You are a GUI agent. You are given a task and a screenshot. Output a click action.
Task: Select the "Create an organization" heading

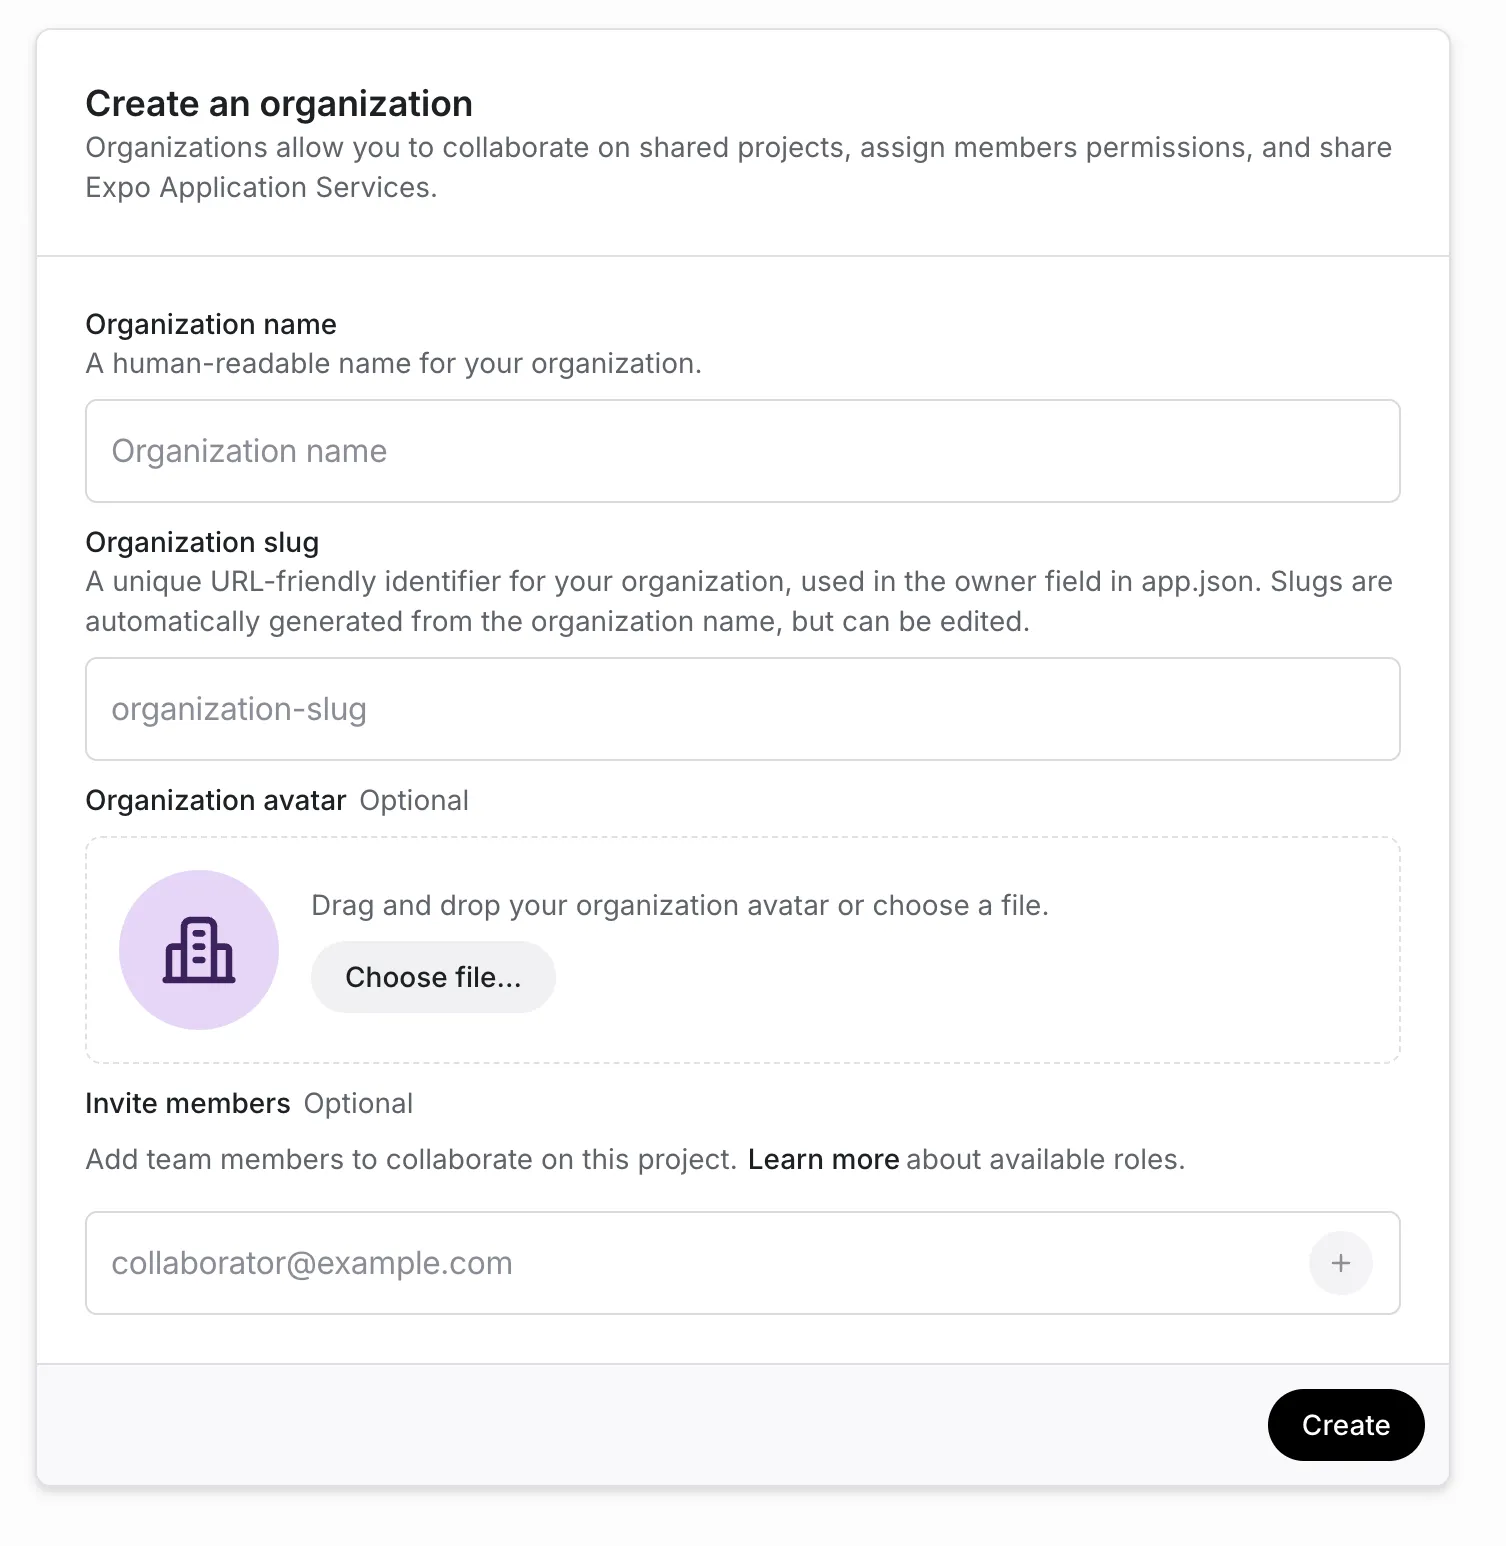tap(279, 104)
